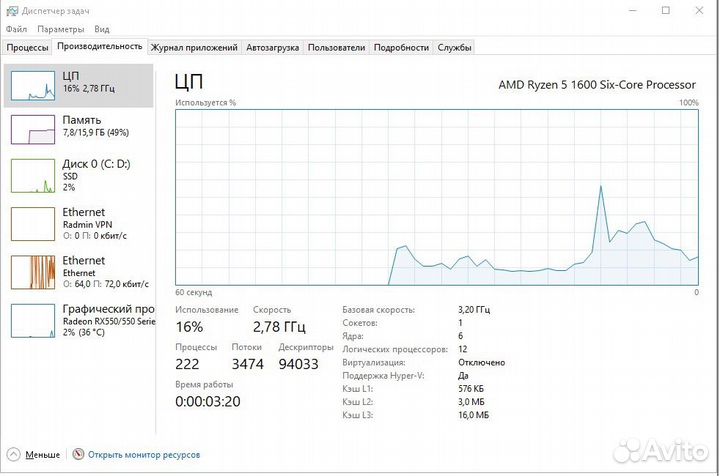The width and height of the screenshot is (720, 476).
Task: Click the Кэш L2 value 3,0 МБ
Action: [x=471, y=402]
